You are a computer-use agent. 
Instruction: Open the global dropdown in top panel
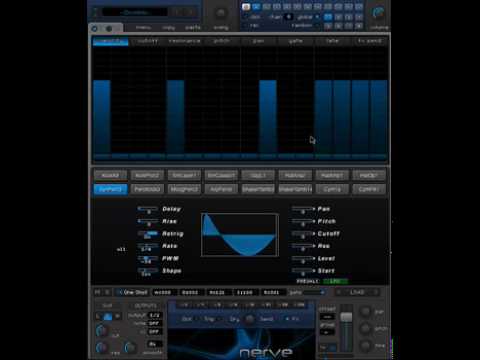pos(308,17)
